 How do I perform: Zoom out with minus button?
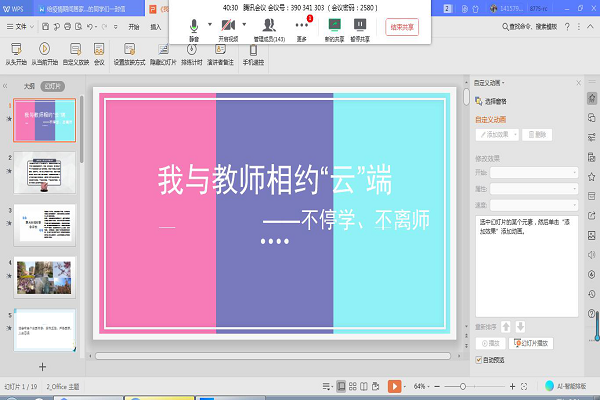click(x=437, y=387)
